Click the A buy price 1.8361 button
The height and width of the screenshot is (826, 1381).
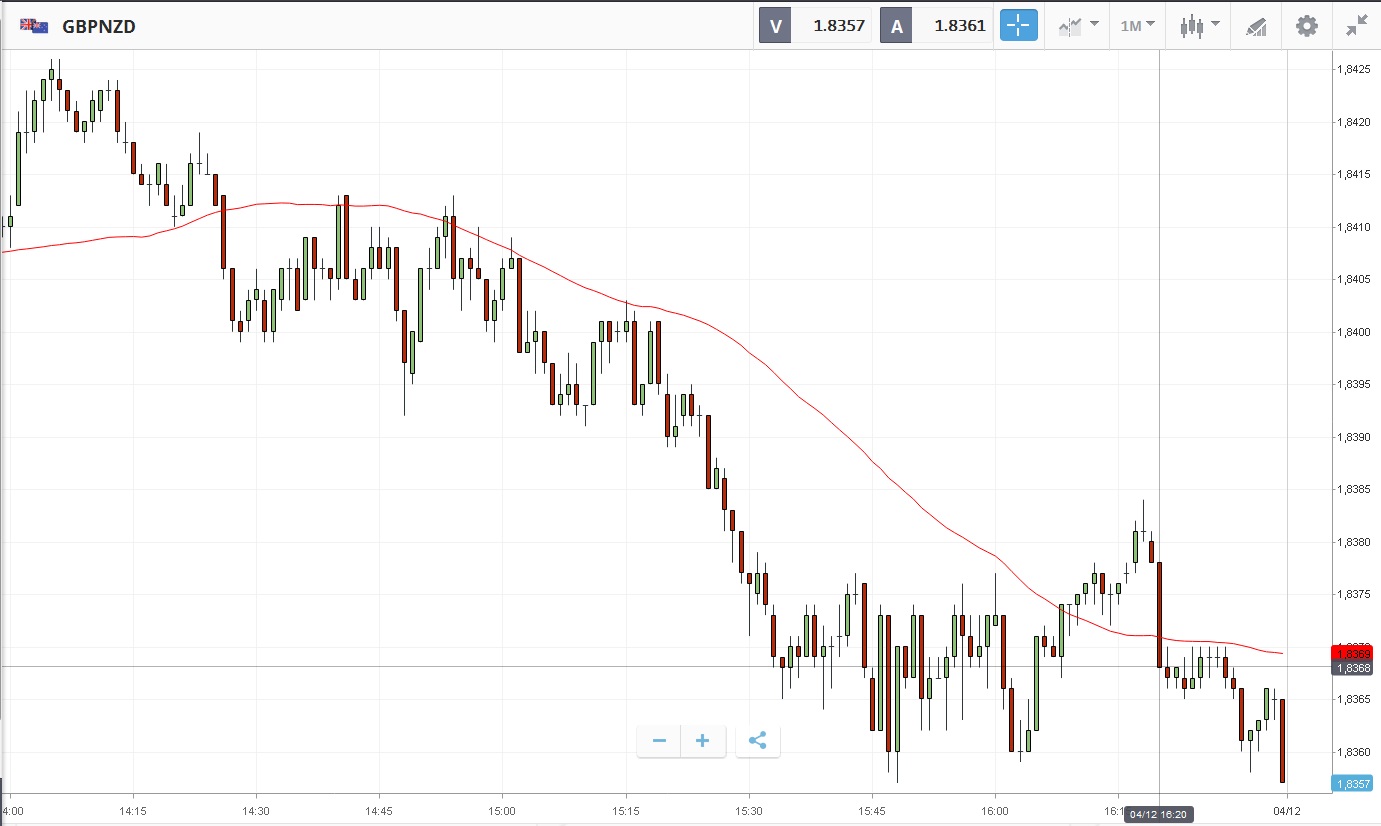tap(937, 26)
